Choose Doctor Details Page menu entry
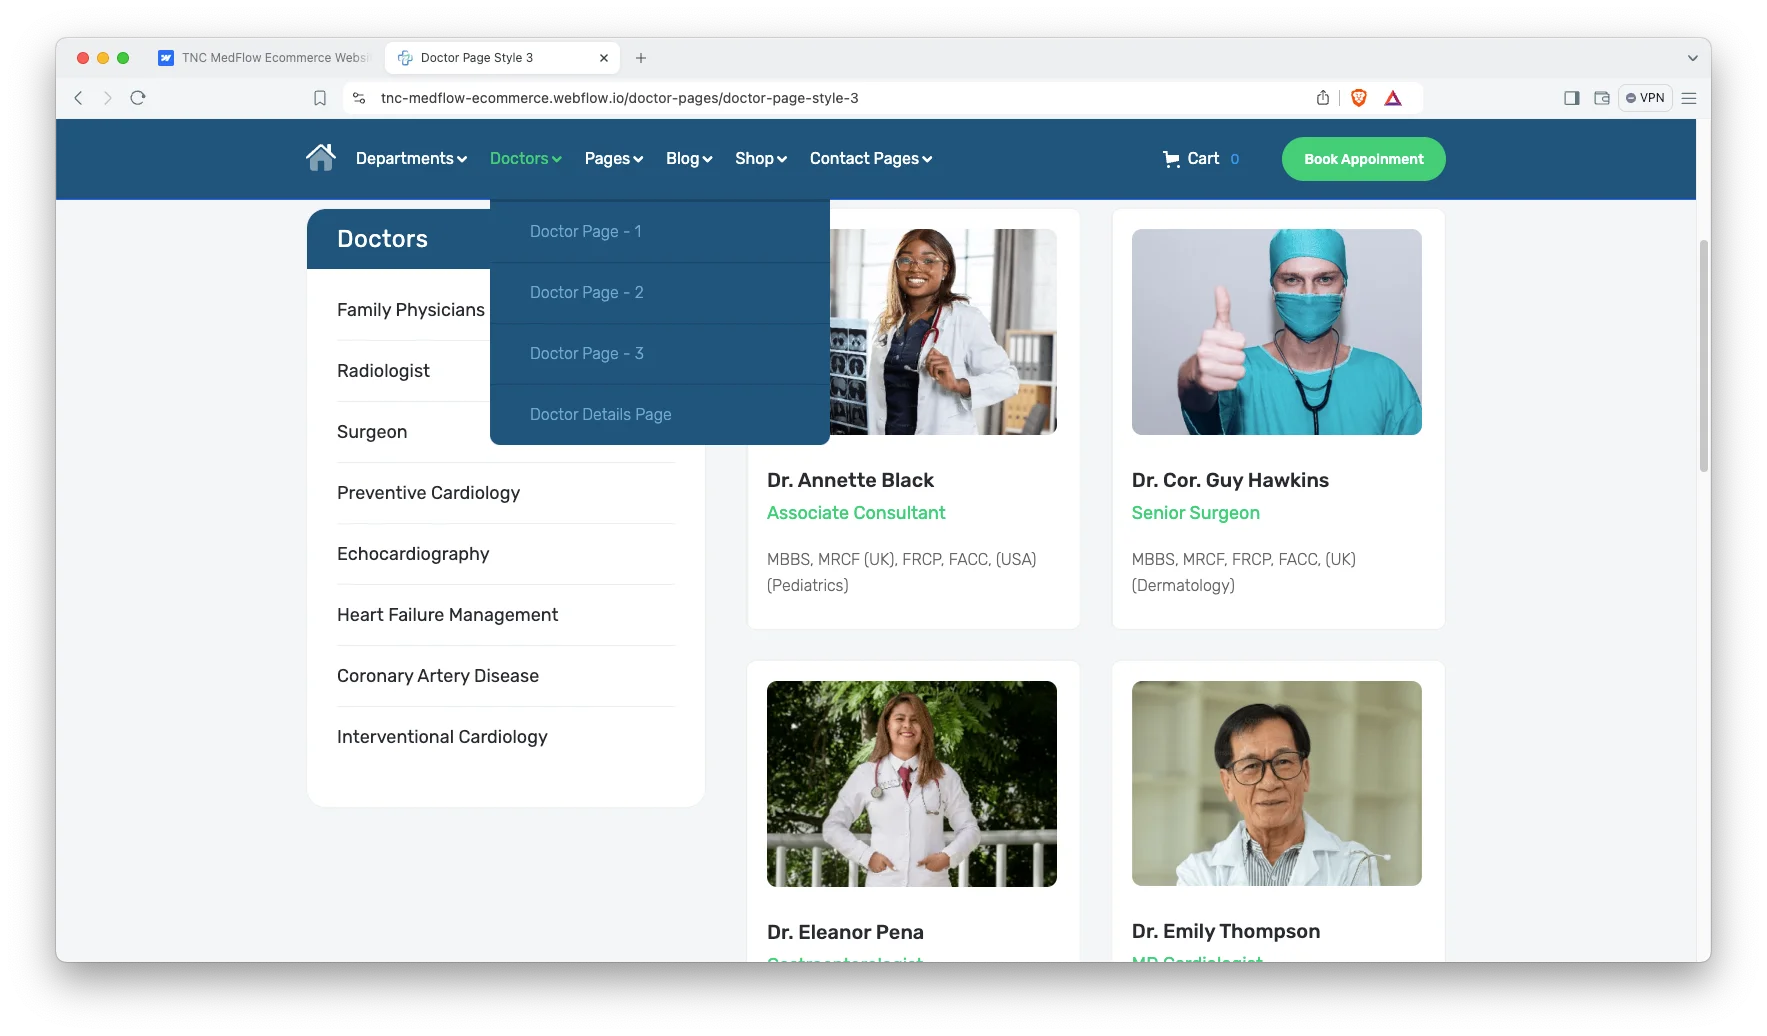1767x1036 pixels. point(600,415)
